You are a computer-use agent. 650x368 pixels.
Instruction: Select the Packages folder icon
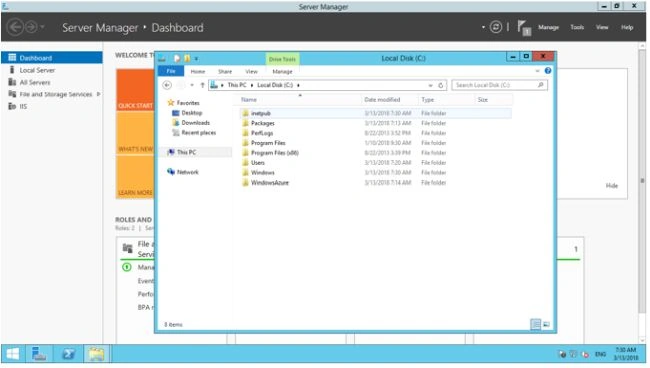(245, 123)
